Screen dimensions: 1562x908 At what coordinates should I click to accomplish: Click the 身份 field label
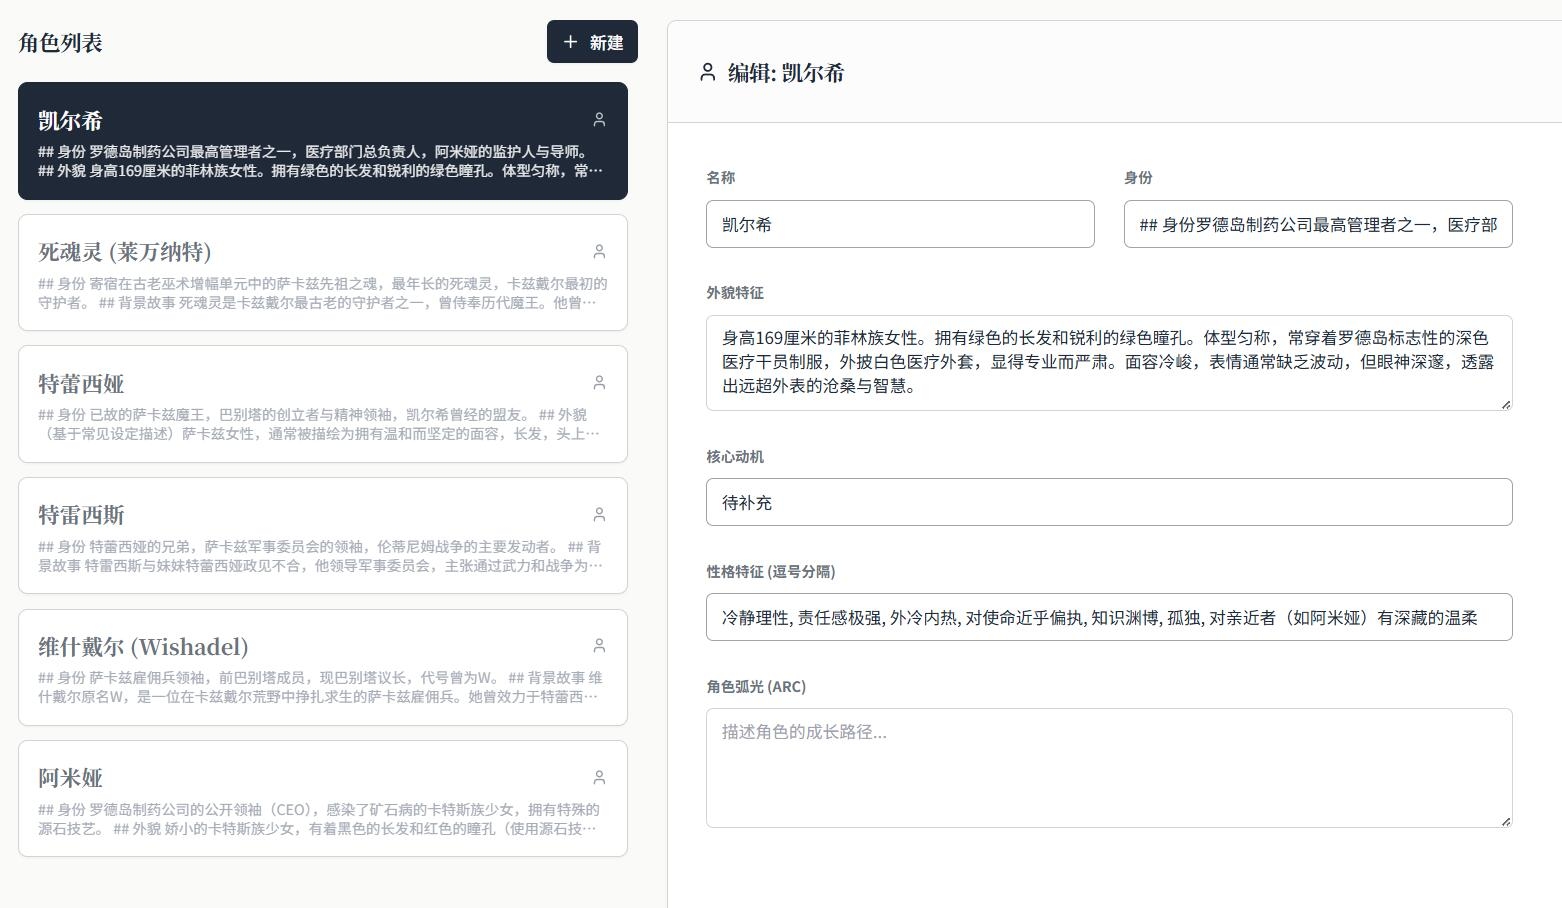[x=1138, y=177]
